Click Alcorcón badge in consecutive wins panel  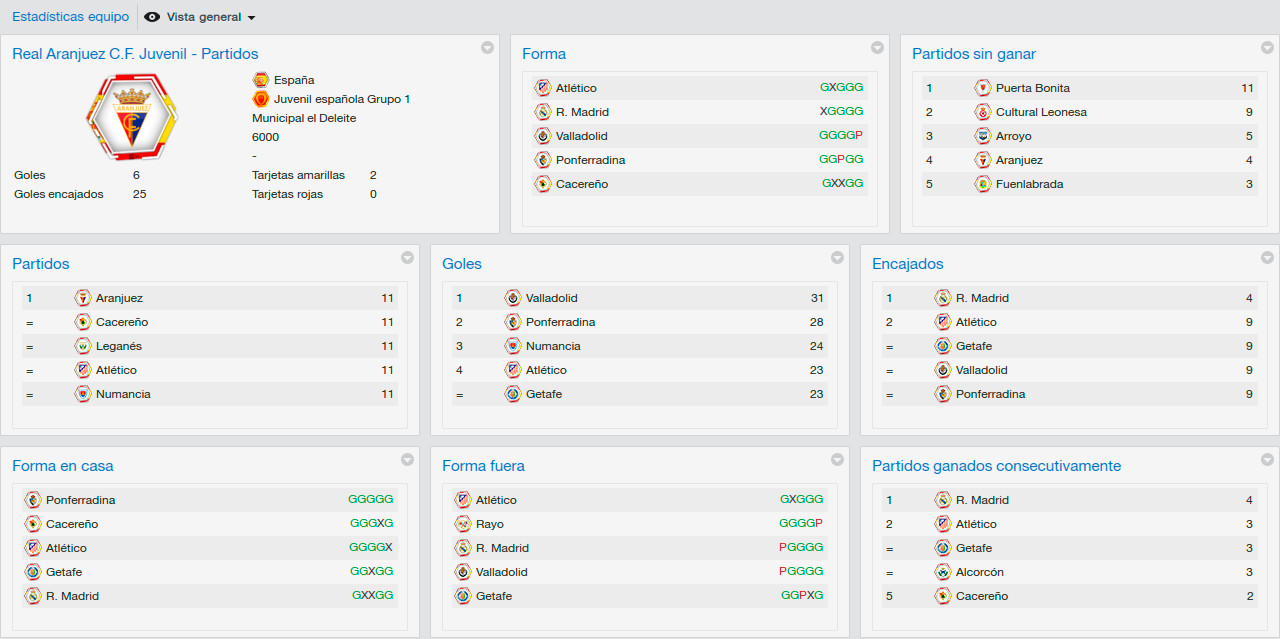pos(943,572)
